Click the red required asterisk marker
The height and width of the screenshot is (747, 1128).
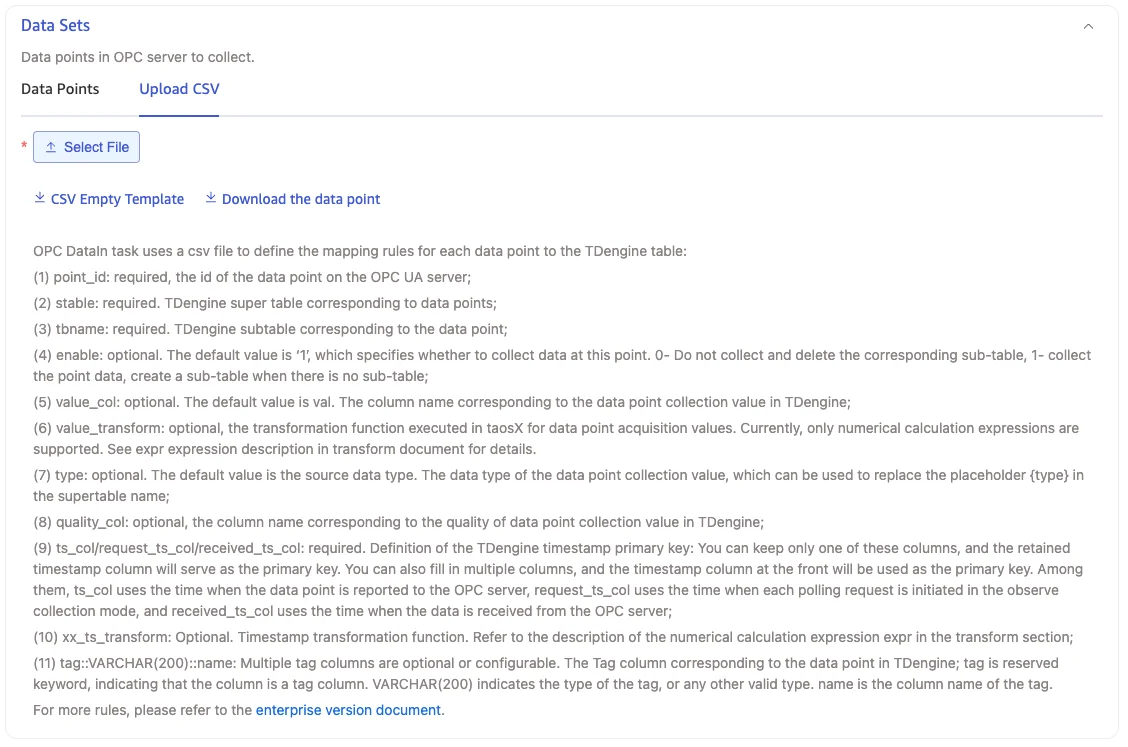click(x=24, y=146)
